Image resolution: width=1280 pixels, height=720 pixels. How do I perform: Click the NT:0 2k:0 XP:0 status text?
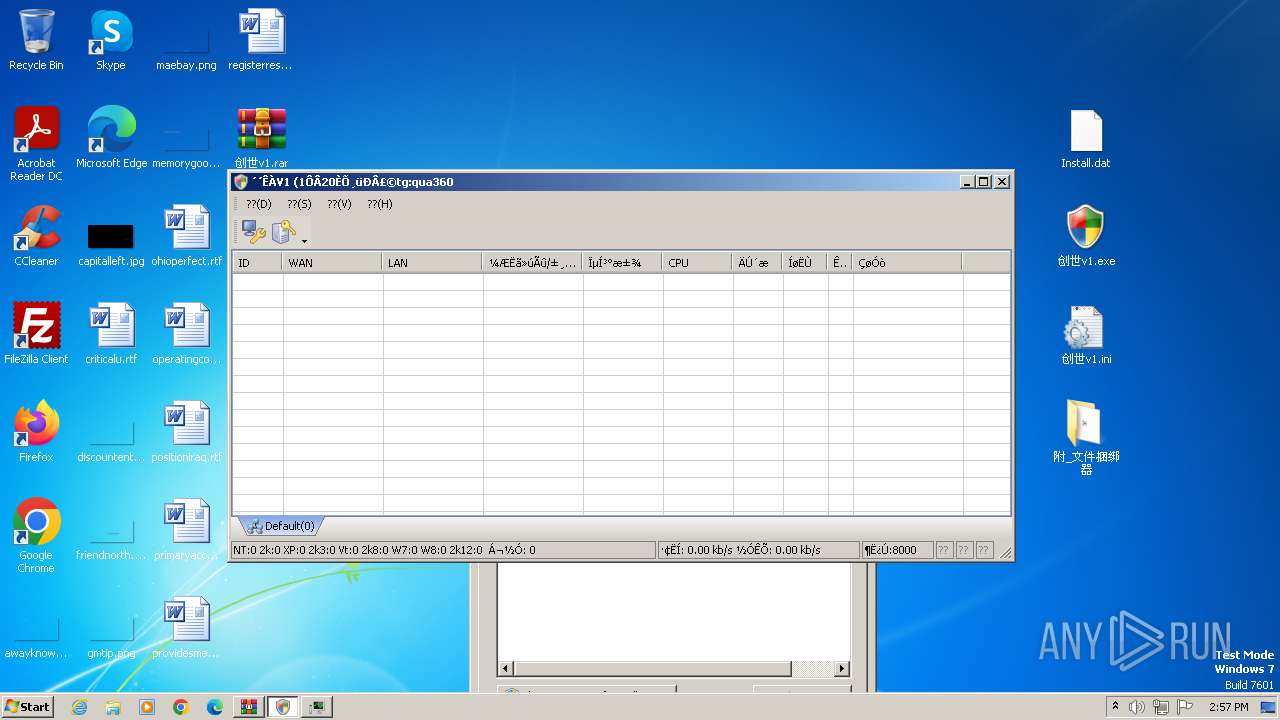443,550
